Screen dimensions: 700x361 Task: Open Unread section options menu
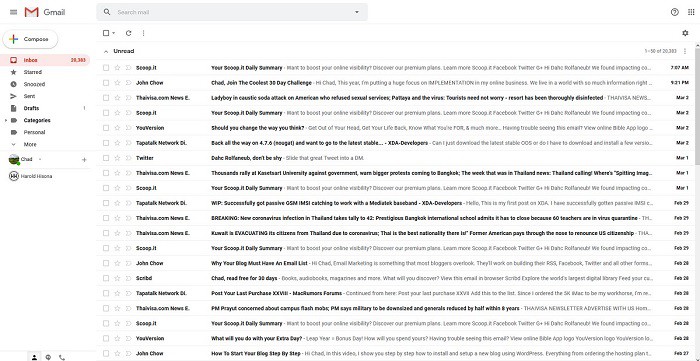coord(685,51)
